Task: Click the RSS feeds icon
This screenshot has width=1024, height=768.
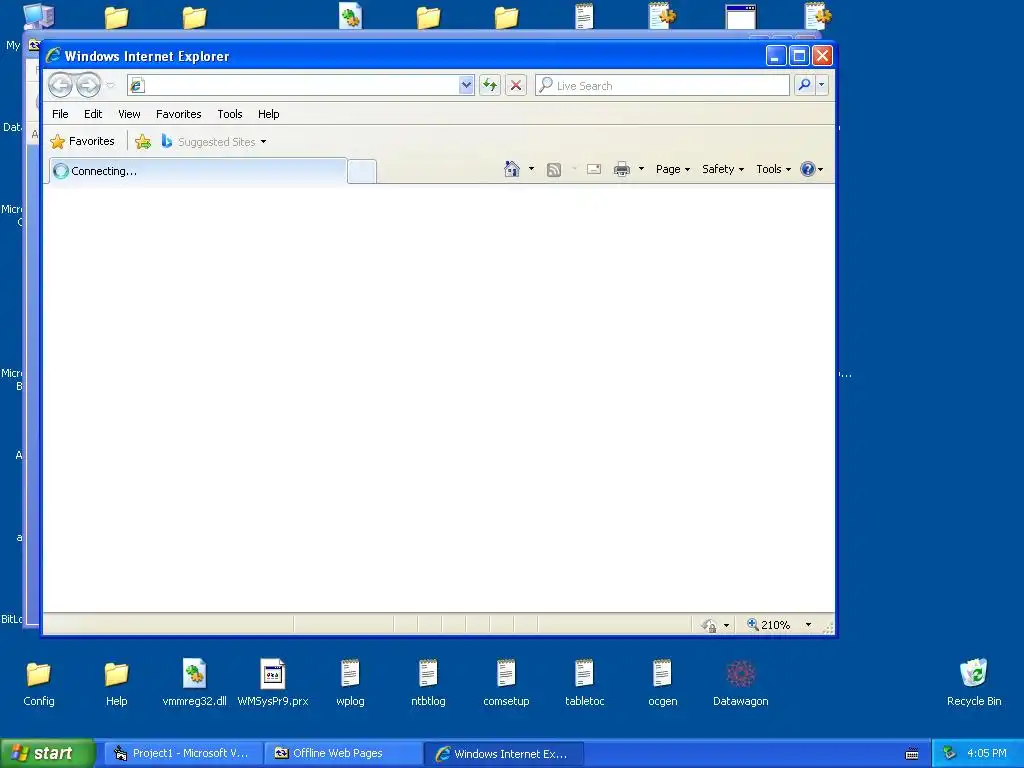Action: pyautogui.click(x=554, y=170)
